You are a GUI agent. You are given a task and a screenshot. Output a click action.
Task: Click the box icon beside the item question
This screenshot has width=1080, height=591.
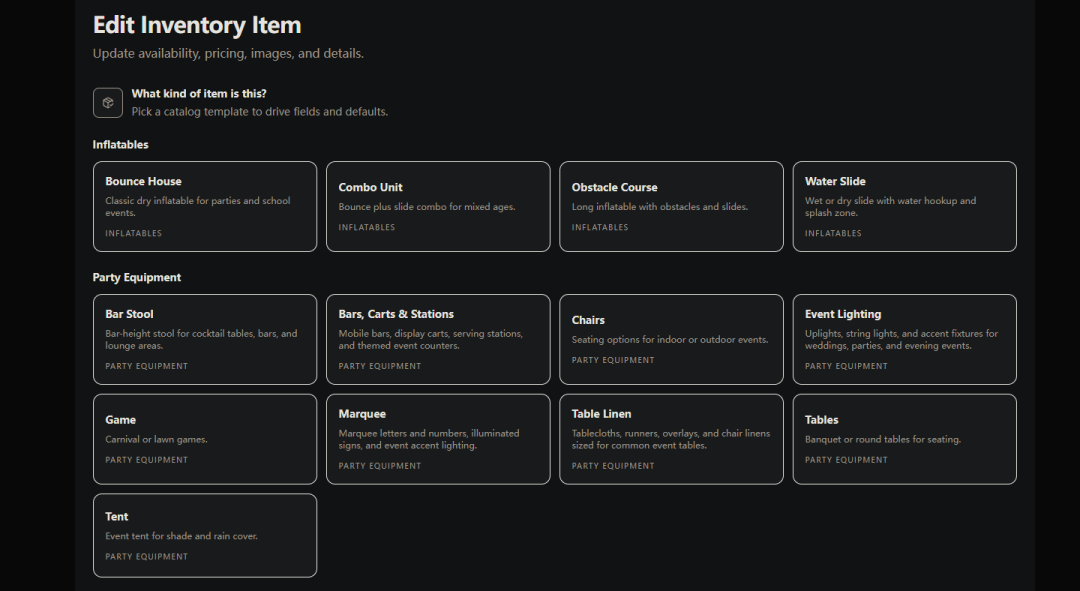[x=108, y=103]
